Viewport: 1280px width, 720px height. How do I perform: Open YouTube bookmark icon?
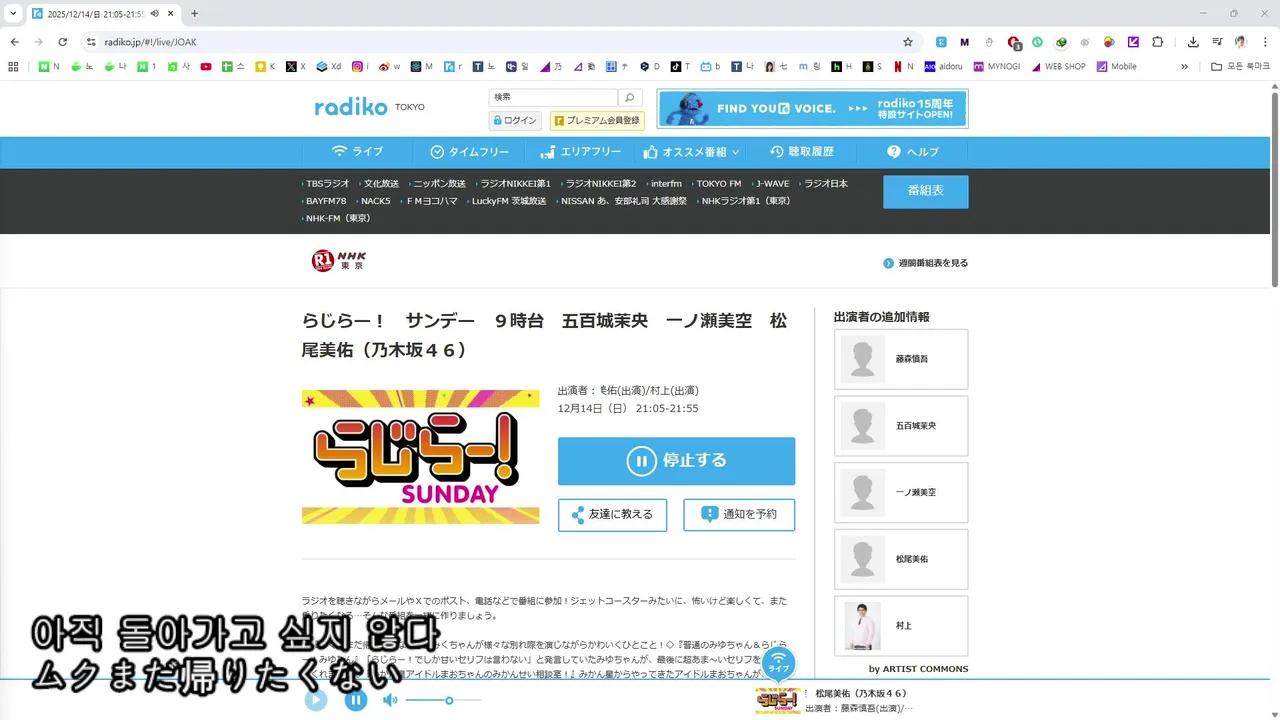tap(206, 67)
